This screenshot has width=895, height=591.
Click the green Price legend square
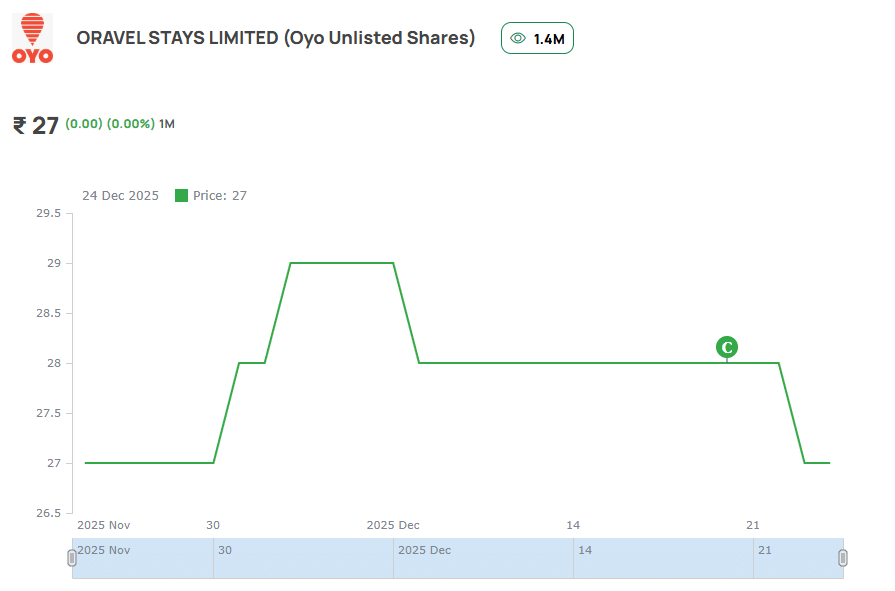click(x=181, y=196)
